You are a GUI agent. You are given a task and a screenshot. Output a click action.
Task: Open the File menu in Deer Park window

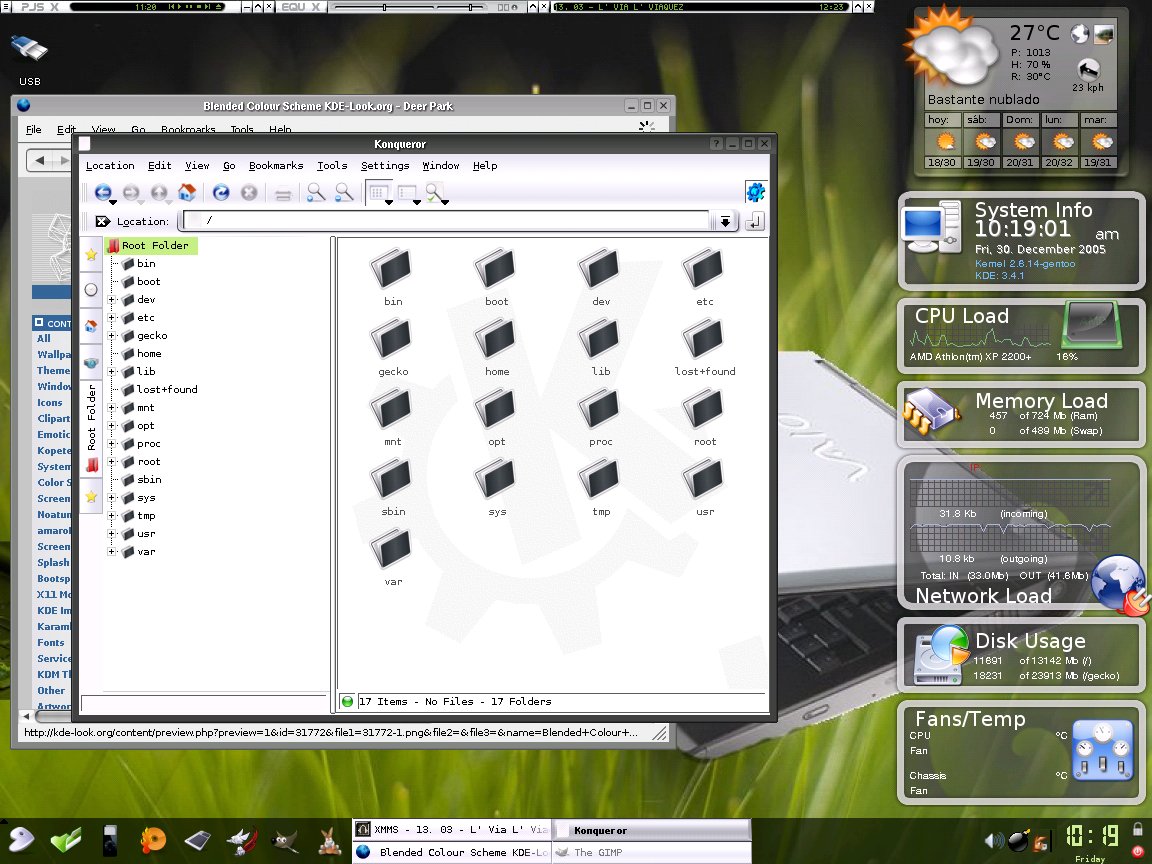34,129
